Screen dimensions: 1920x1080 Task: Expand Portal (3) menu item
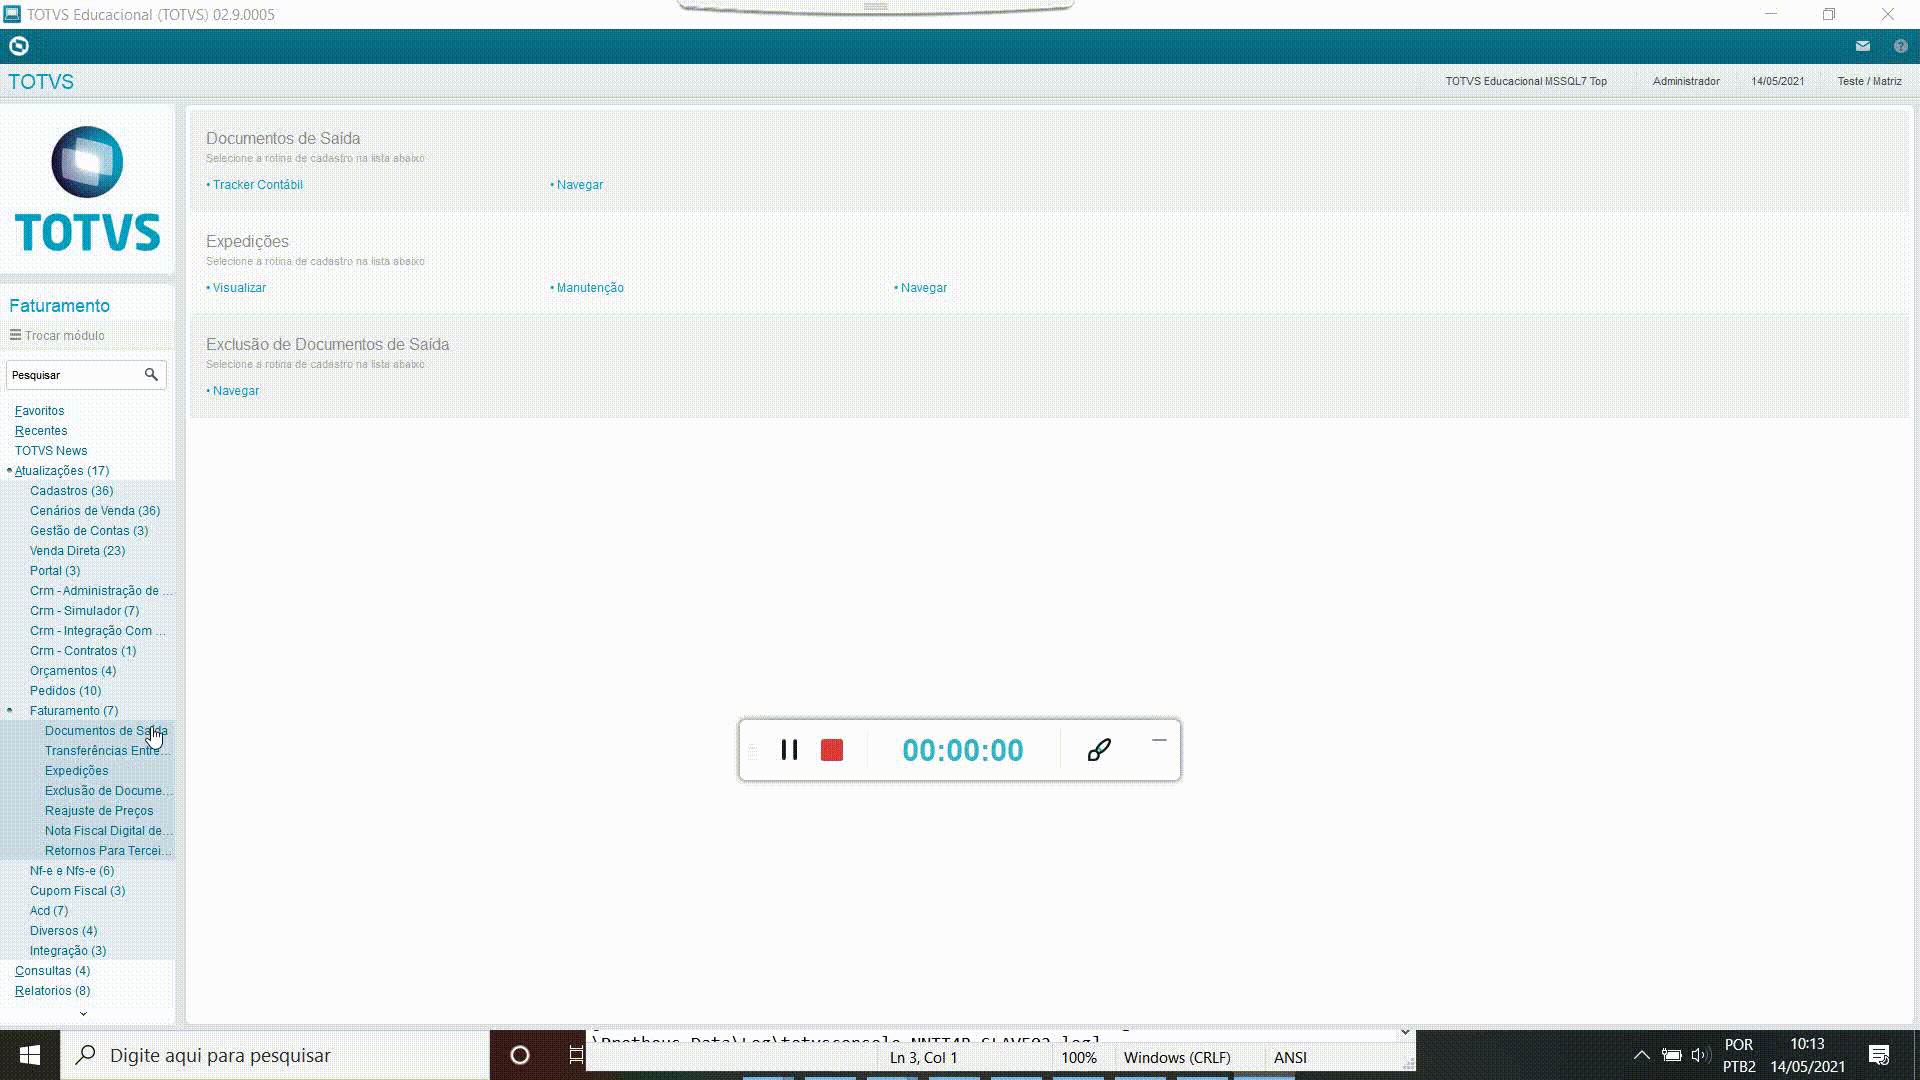click(x=55, y=571)
